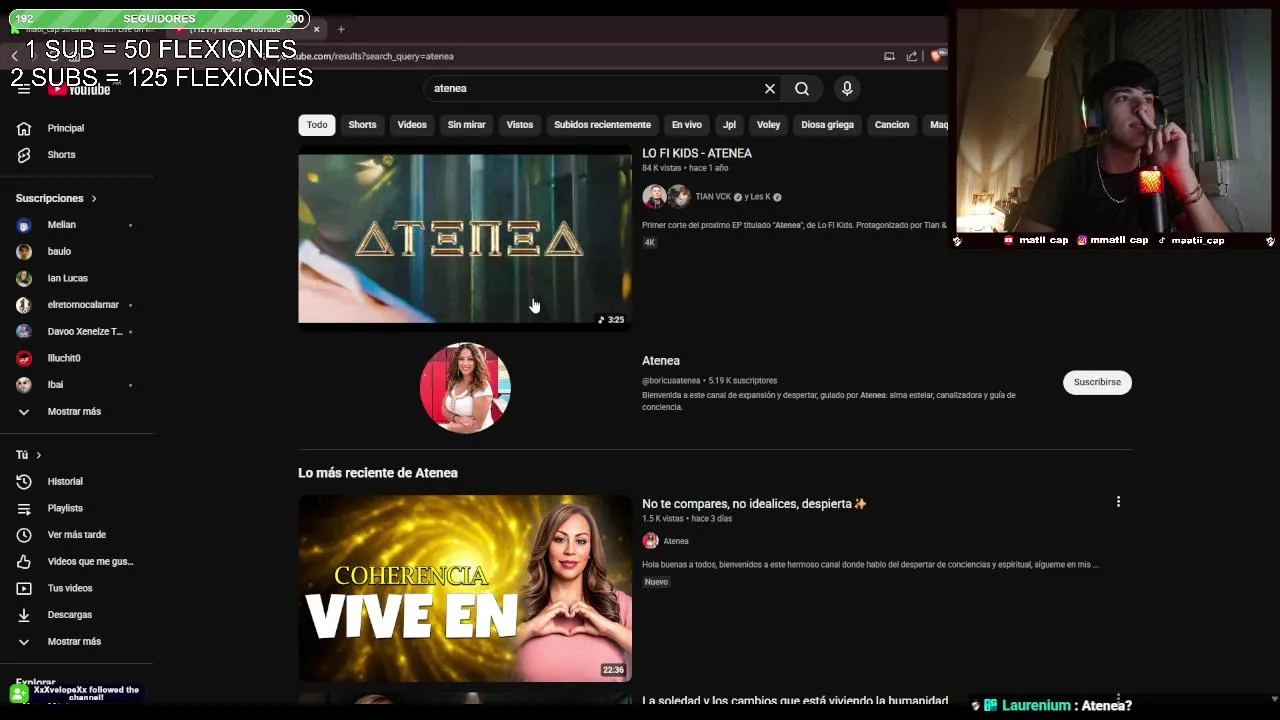The image size is (1280, 720).
Task: Click TIAN VCK channel avatar under LO FI KIDS
Action: click(x=654, y=197)
